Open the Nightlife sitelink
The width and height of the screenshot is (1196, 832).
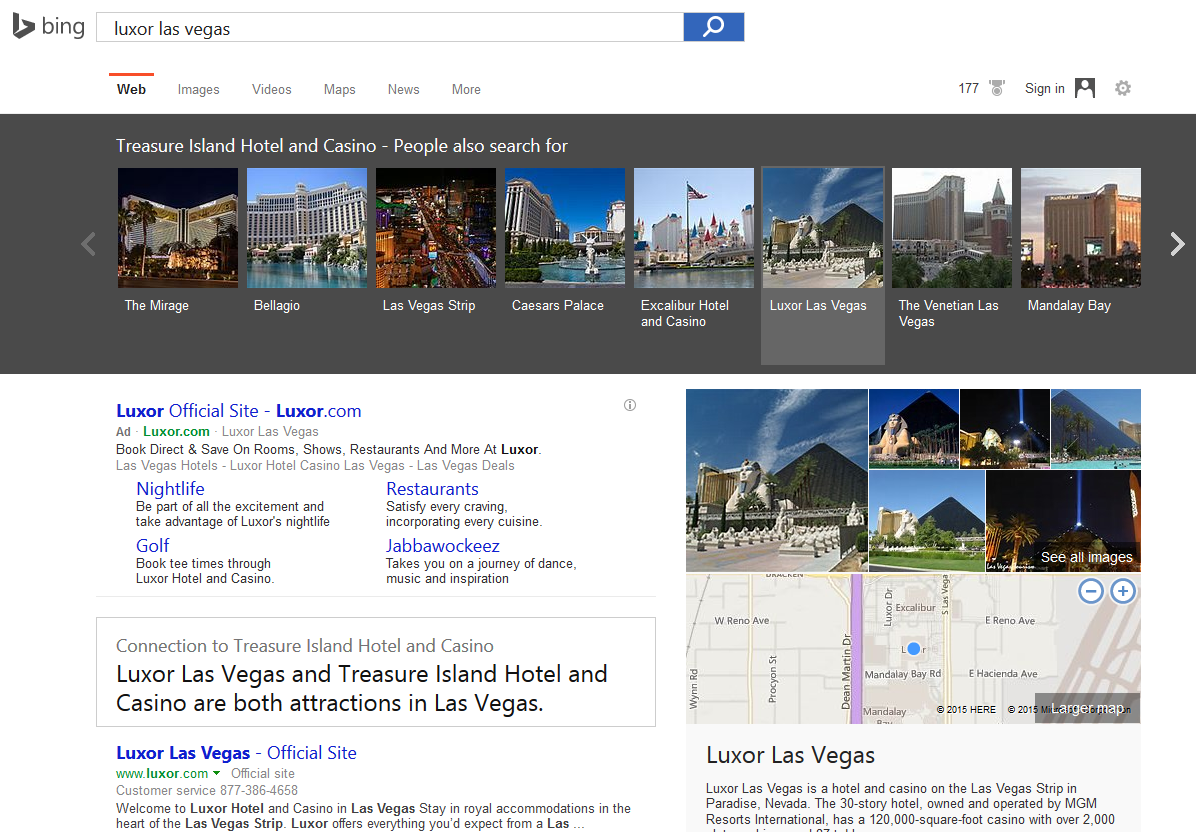[170, 489]
